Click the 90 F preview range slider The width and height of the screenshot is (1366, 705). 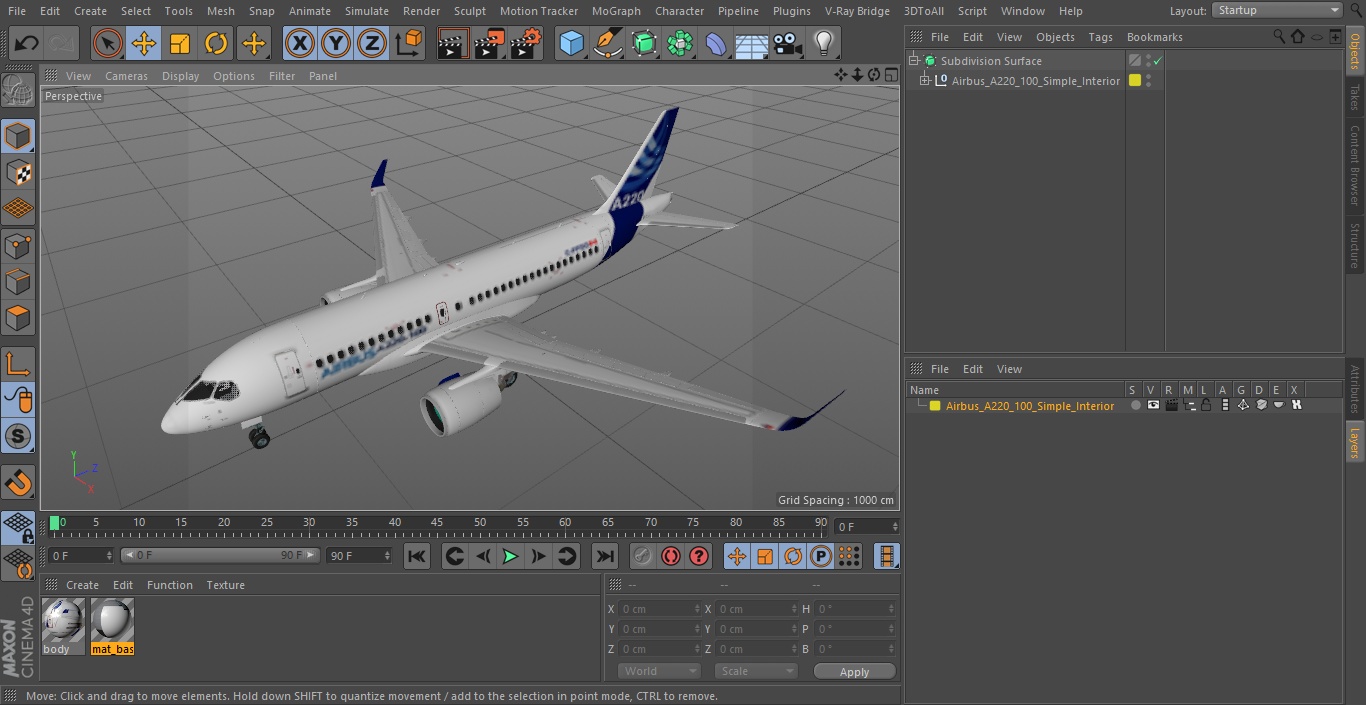point(220,555)
